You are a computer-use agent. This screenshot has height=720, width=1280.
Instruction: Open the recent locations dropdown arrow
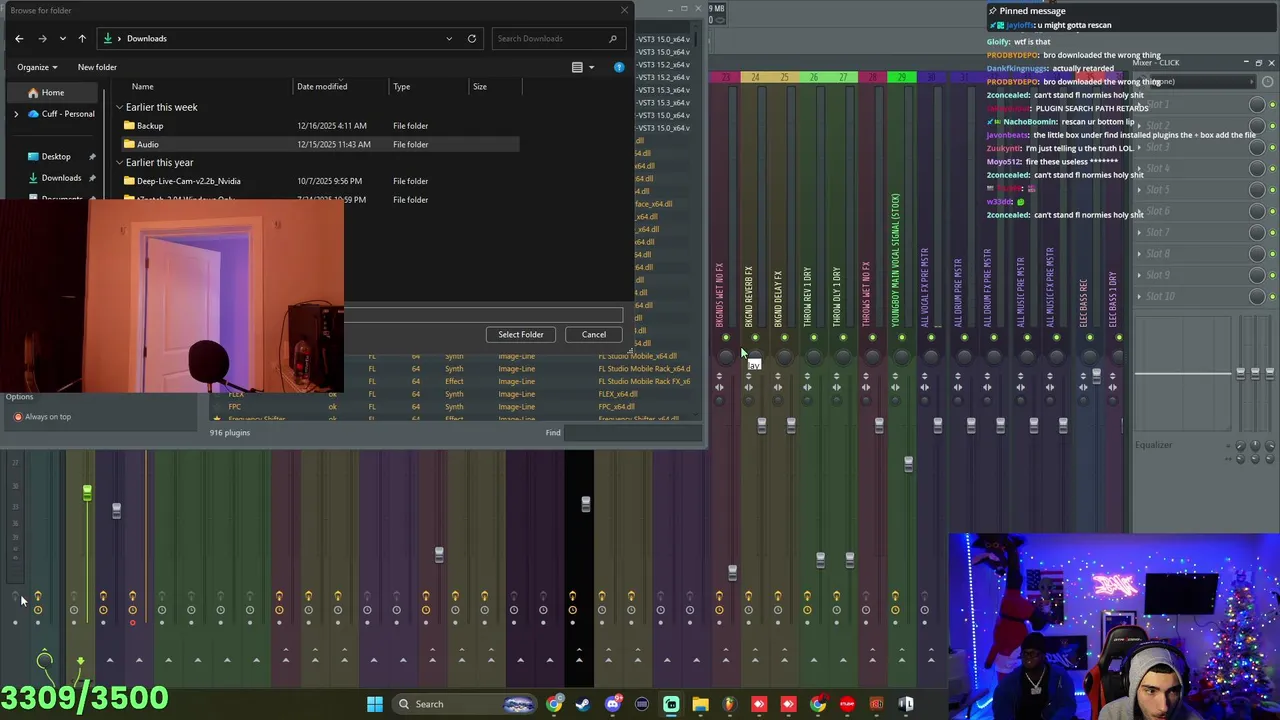[62, 38]
